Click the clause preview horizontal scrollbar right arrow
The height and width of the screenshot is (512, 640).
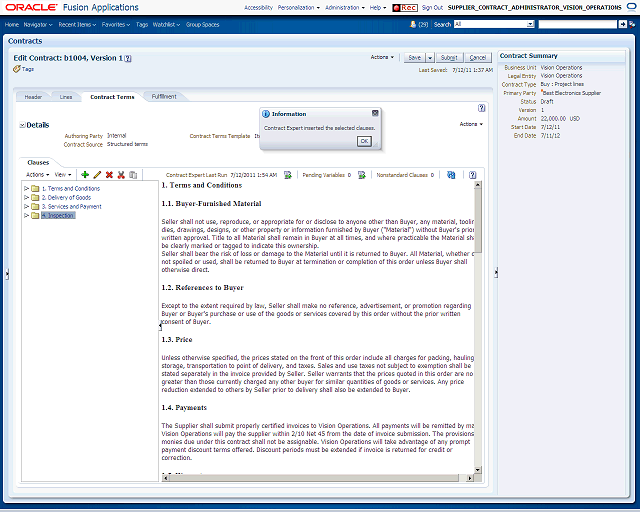[470, 478]
